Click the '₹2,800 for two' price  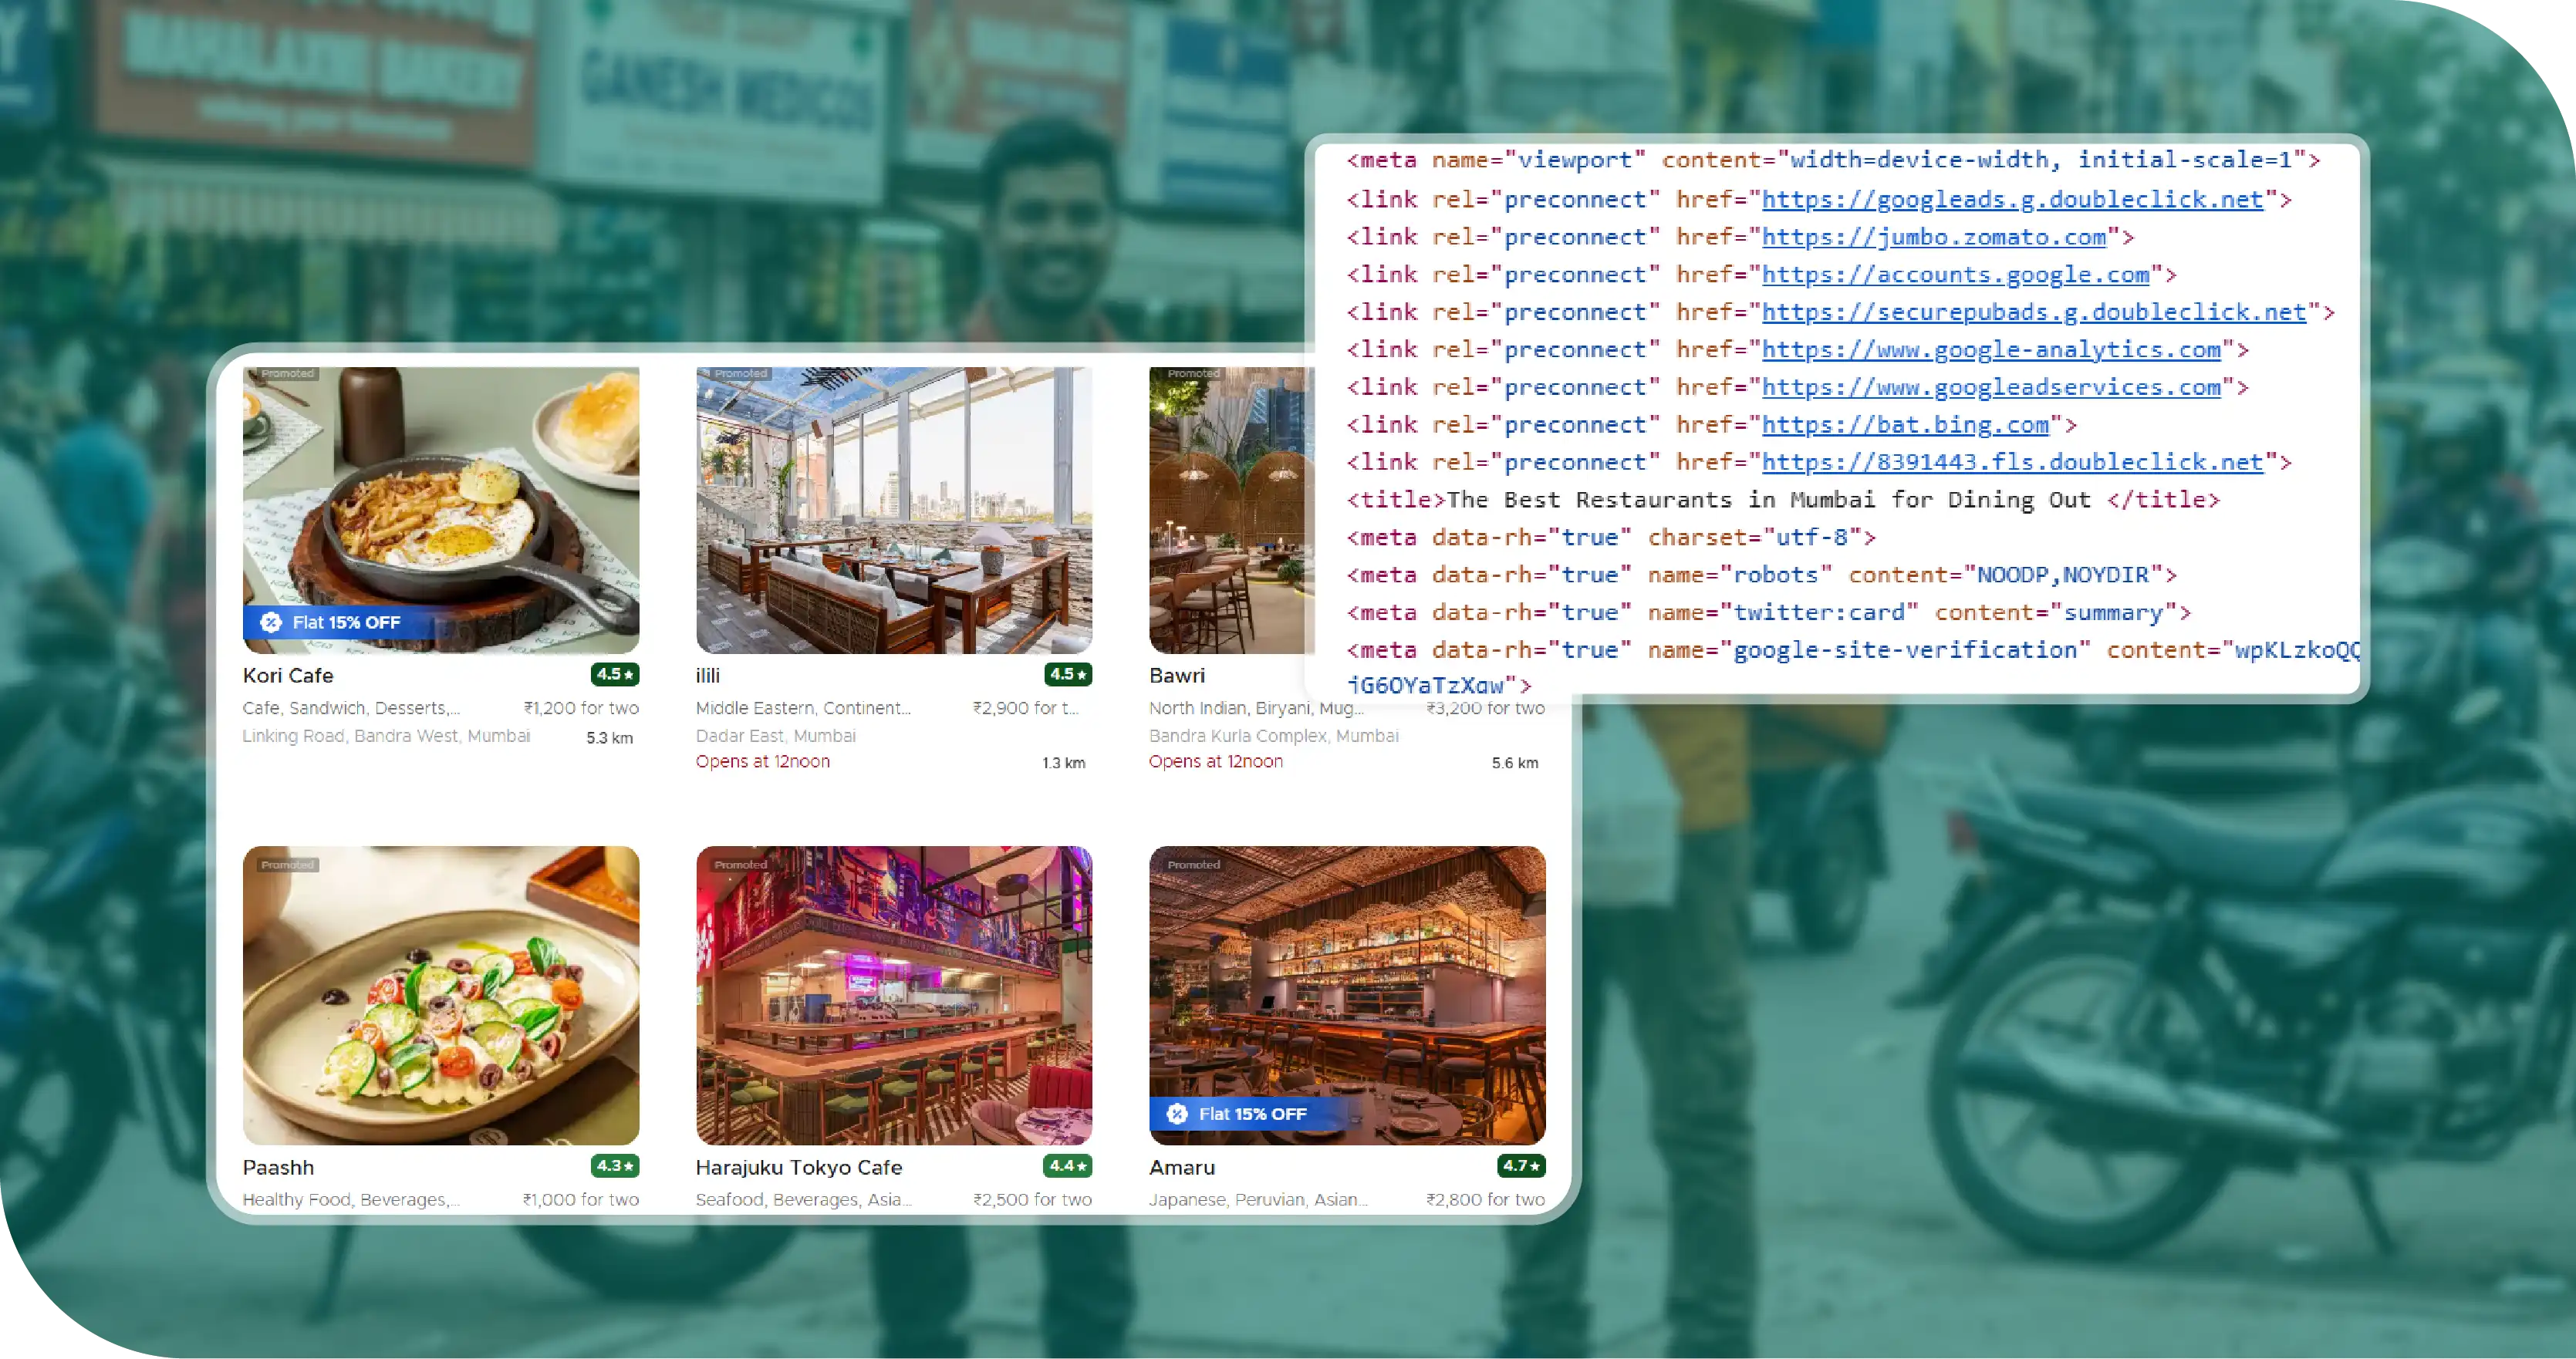[x=1485, y=1200]
